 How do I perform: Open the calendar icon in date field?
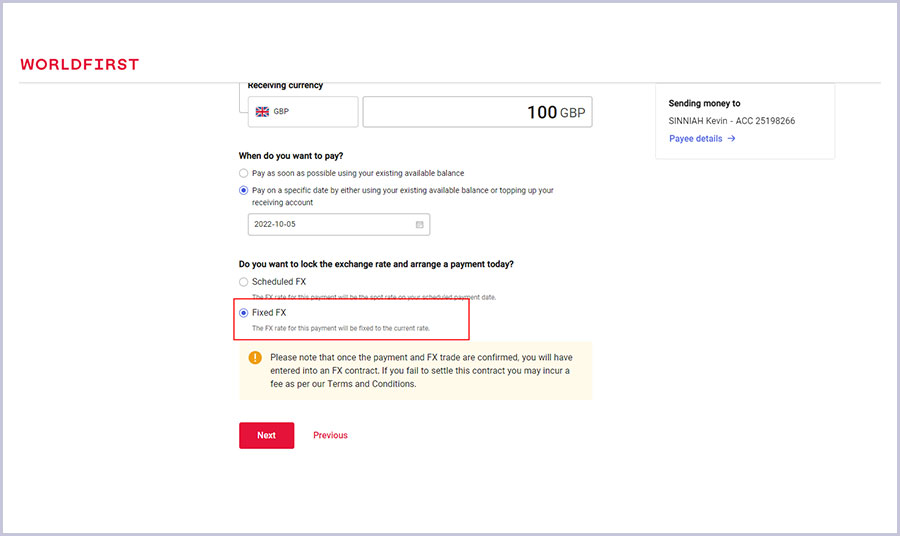coord(420,225)
